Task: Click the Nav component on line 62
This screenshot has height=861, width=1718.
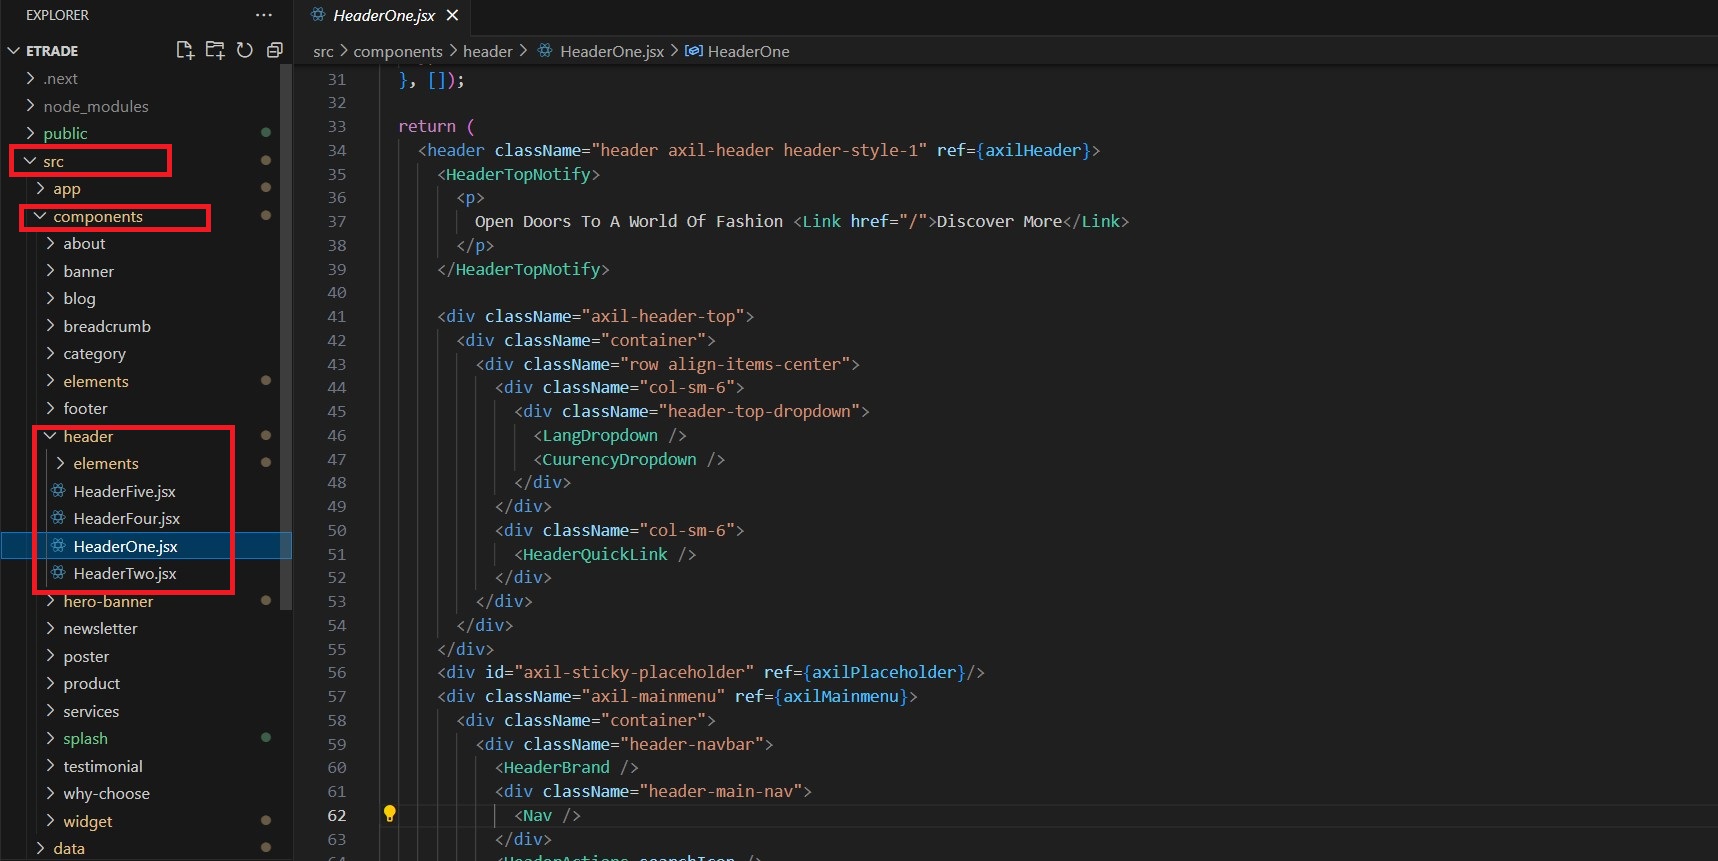Action: (x=537, y=815)
